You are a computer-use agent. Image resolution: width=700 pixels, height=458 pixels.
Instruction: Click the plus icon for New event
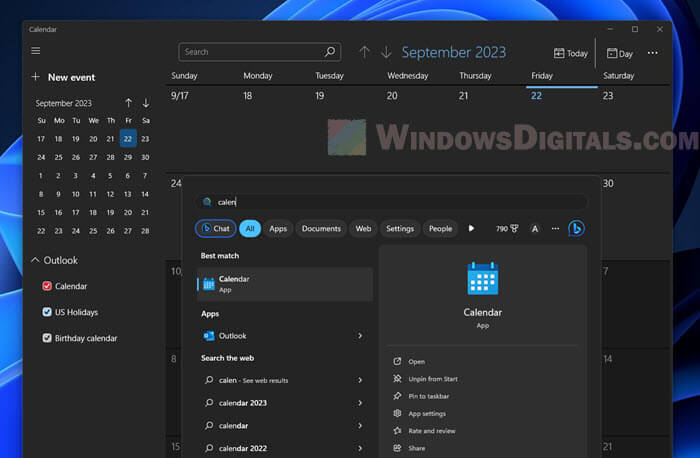tap(36, 77)
